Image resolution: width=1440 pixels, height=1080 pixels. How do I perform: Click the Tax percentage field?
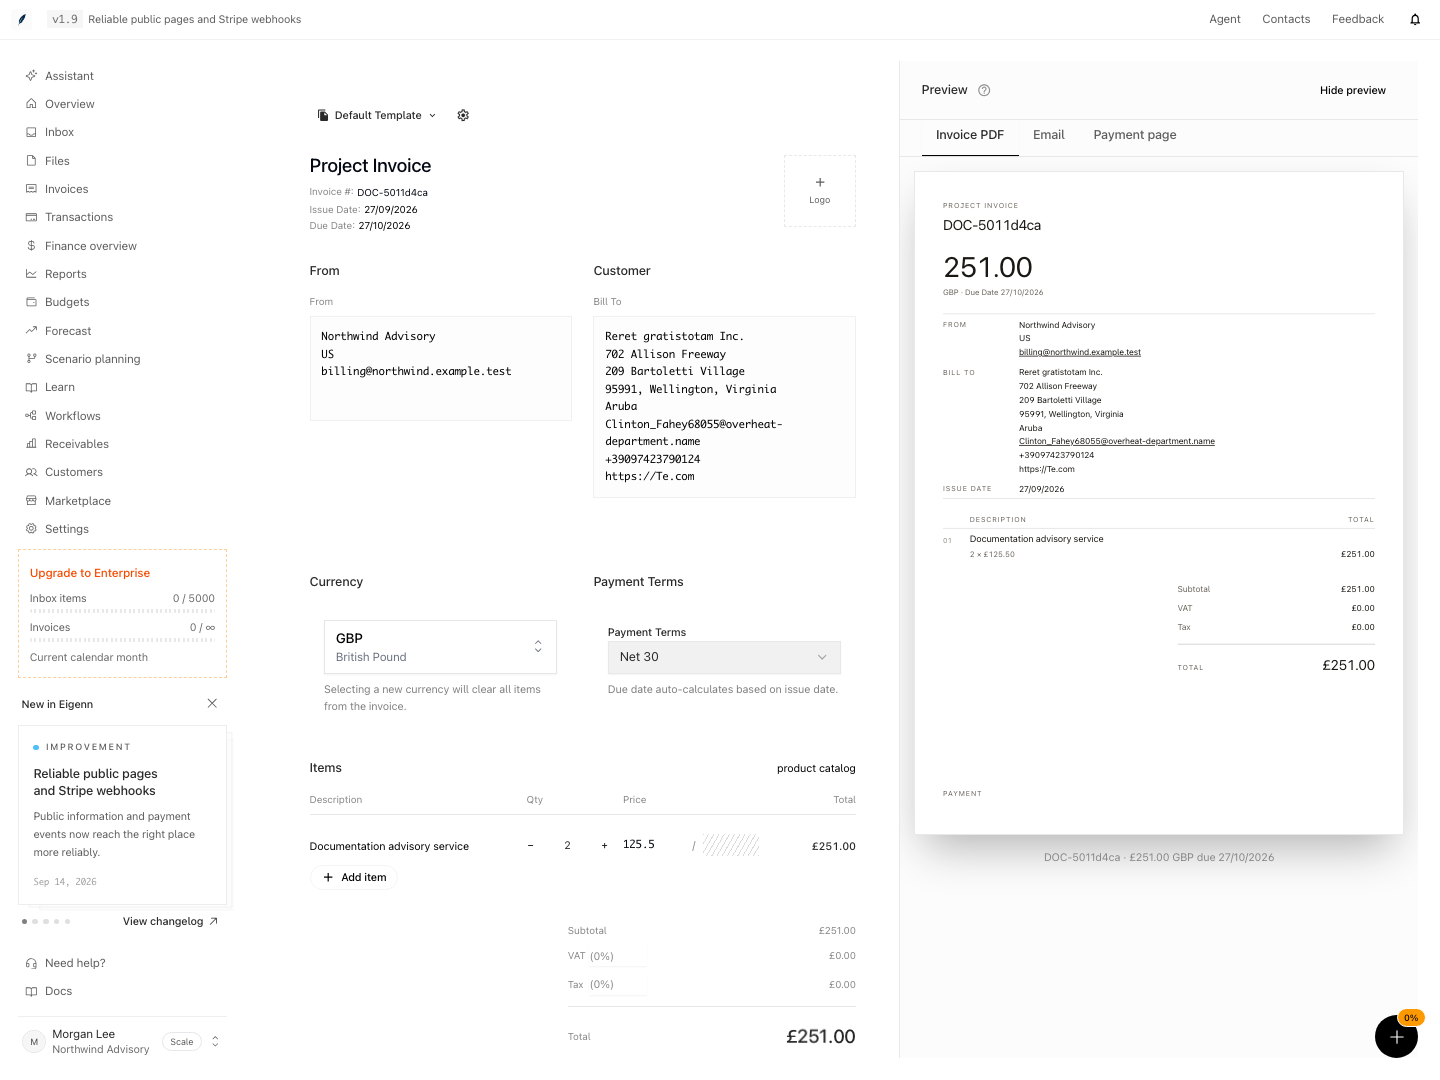click(617, 985)
